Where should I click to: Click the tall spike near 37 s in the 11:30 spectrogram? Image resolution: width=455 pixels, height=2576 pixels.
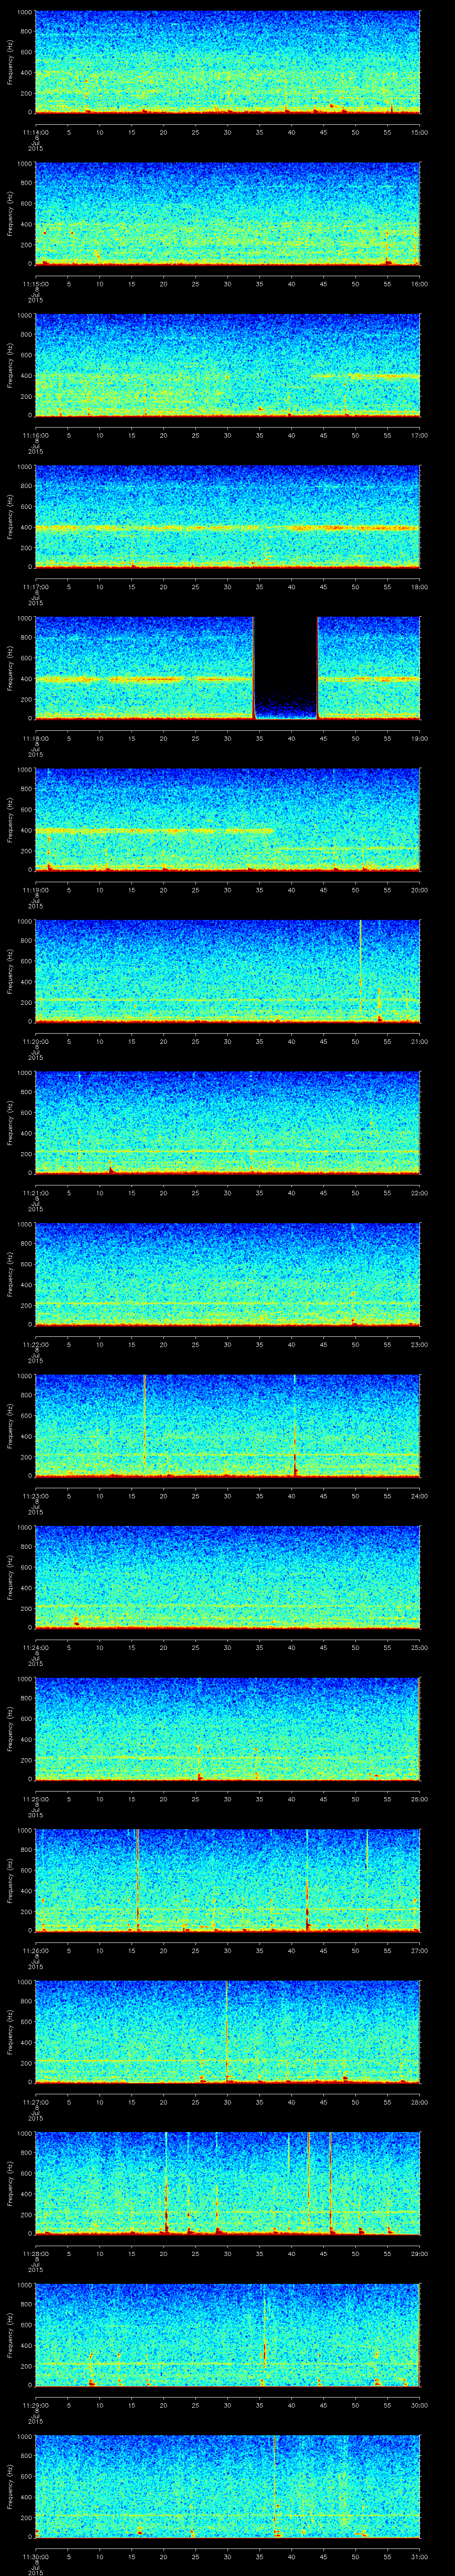274,2485
